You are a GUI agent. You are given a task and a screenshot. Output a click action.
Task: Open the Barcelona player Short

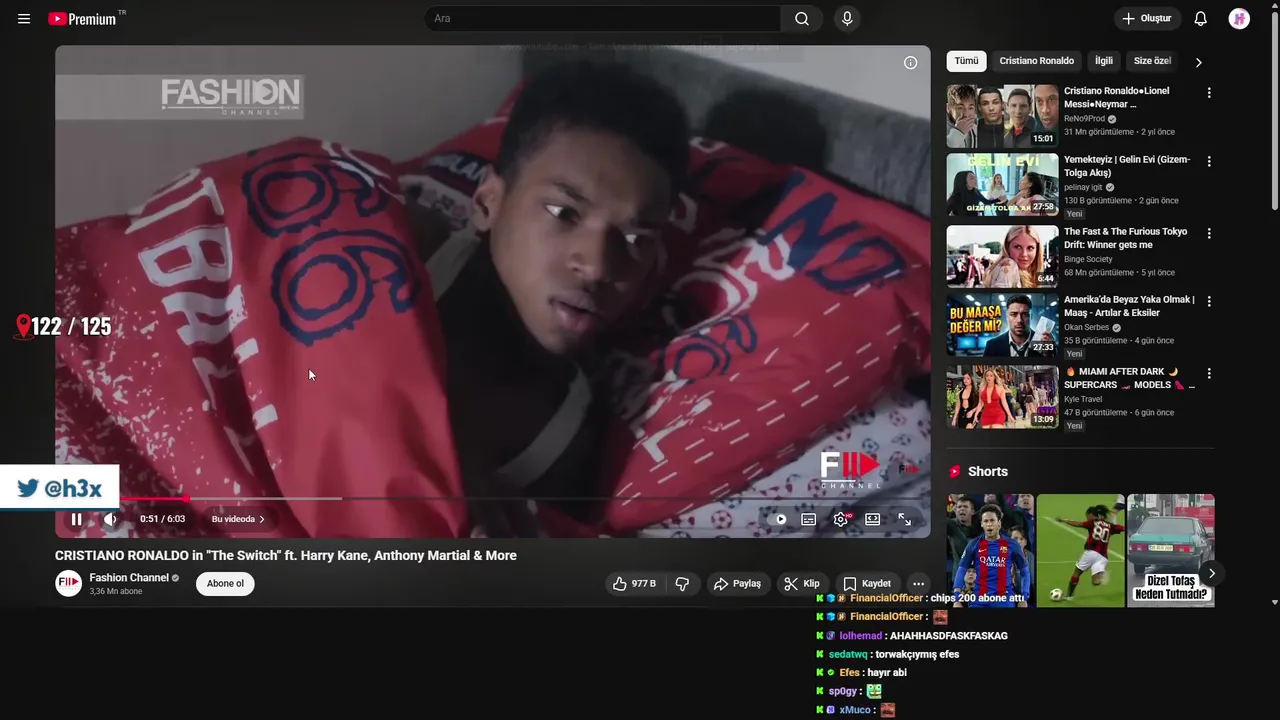click(x=990, y=550)
